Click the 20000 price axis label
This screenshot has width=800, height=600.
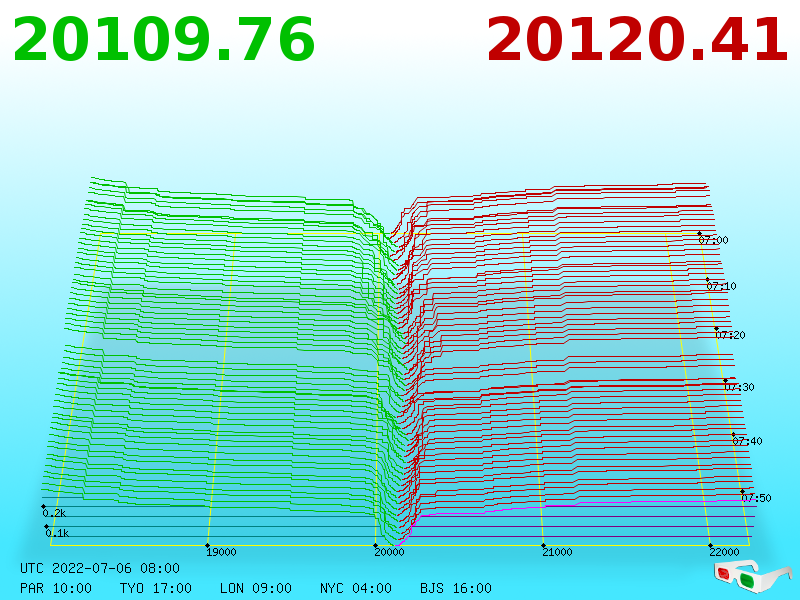click(390, 552)
